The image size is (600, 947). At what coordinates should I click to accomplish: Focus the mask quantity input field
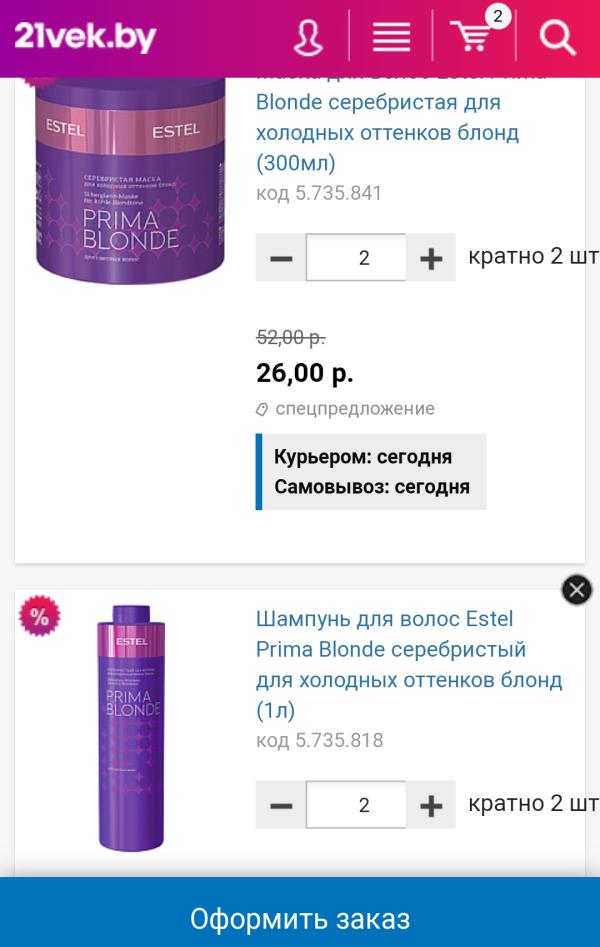[356, 258]
